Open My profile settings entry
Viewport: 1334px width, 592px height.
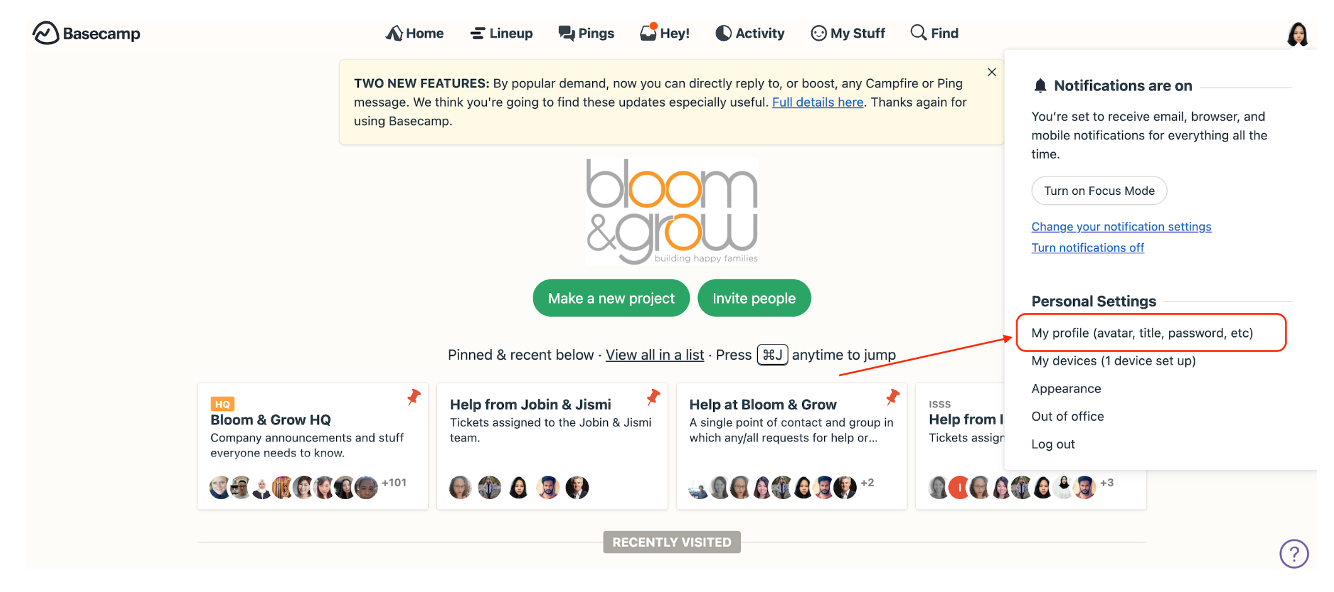(1142, 333)
